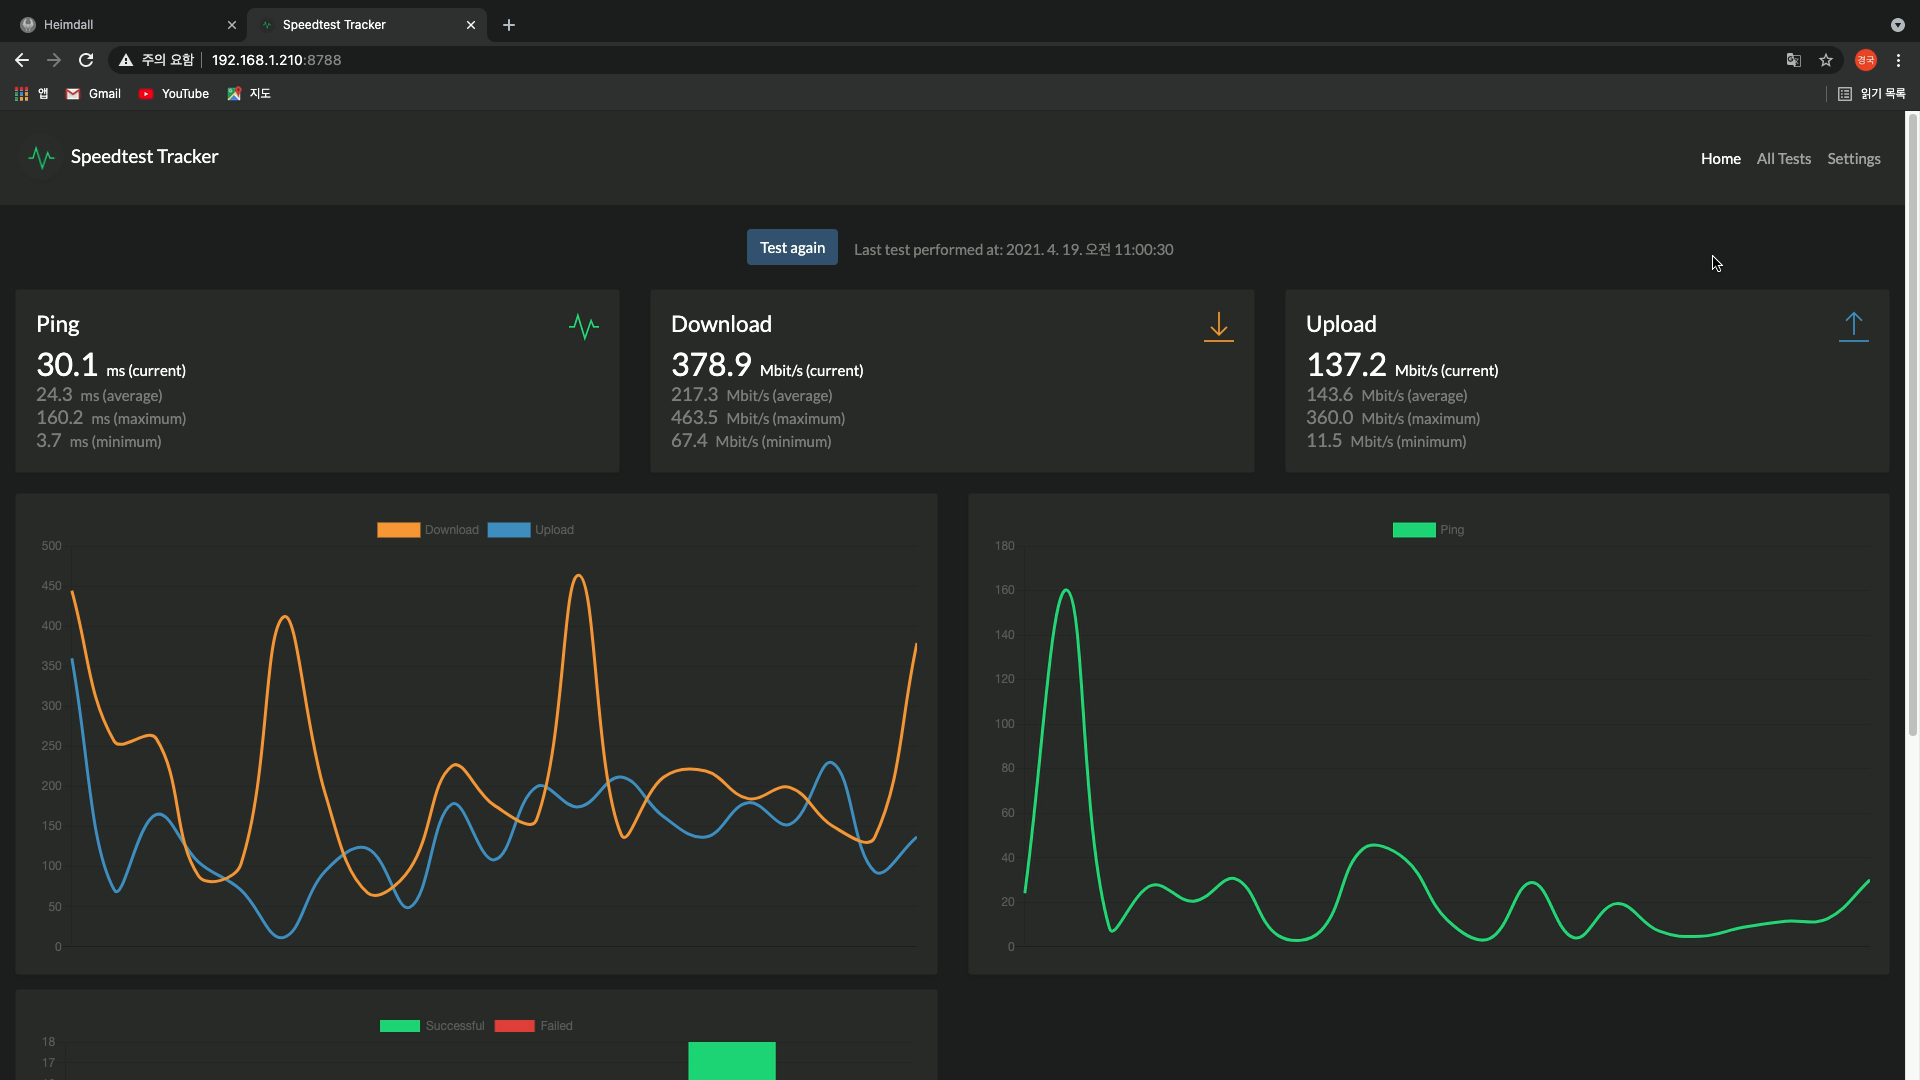Toggle the Upload series in chart legend
Screen dimensions: 1920x1080
pyautogui.click(x=531, y=530)
